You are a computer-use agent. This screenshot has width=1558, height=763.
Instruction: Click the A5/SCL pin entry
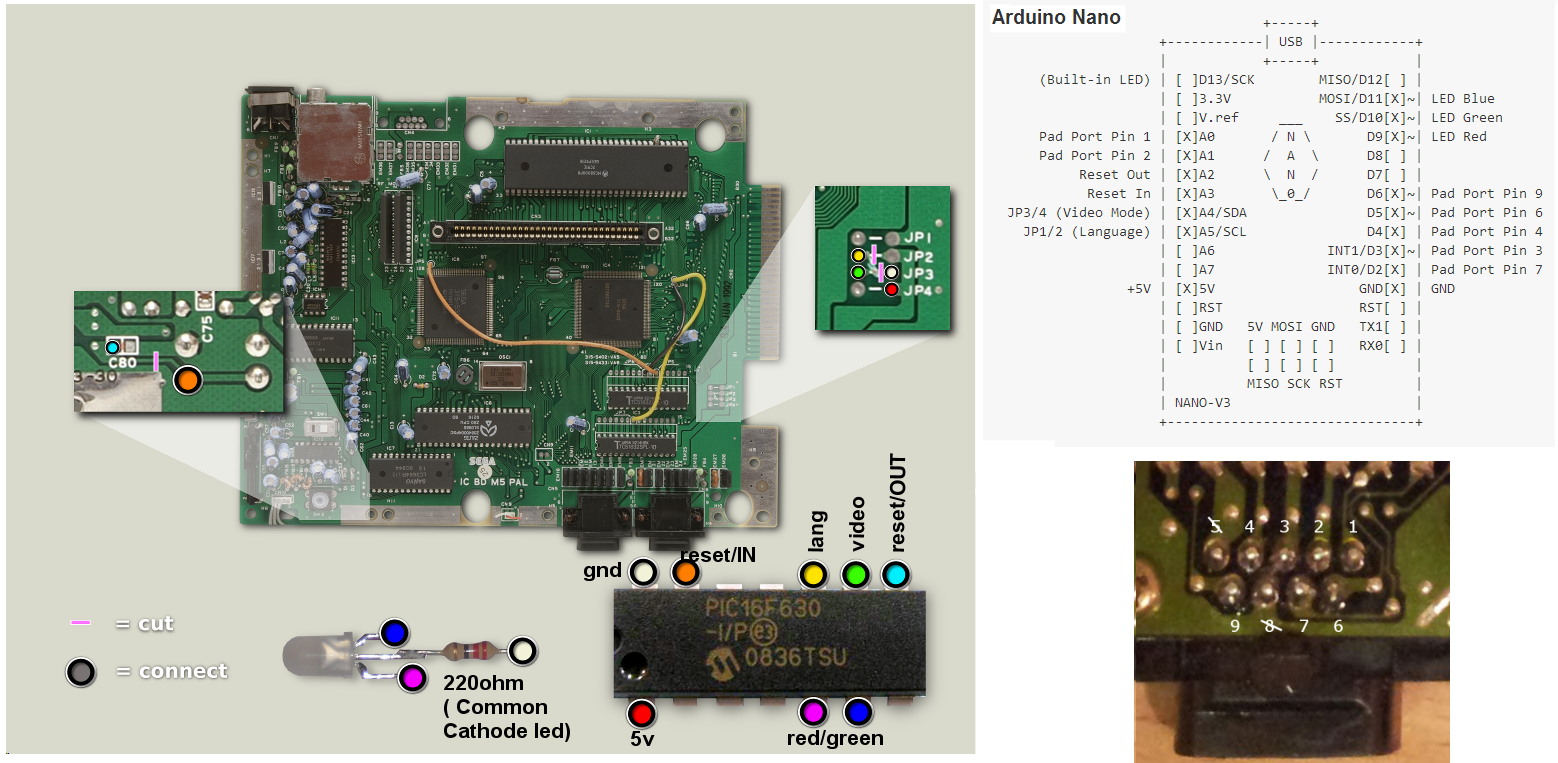point(1211,232)
